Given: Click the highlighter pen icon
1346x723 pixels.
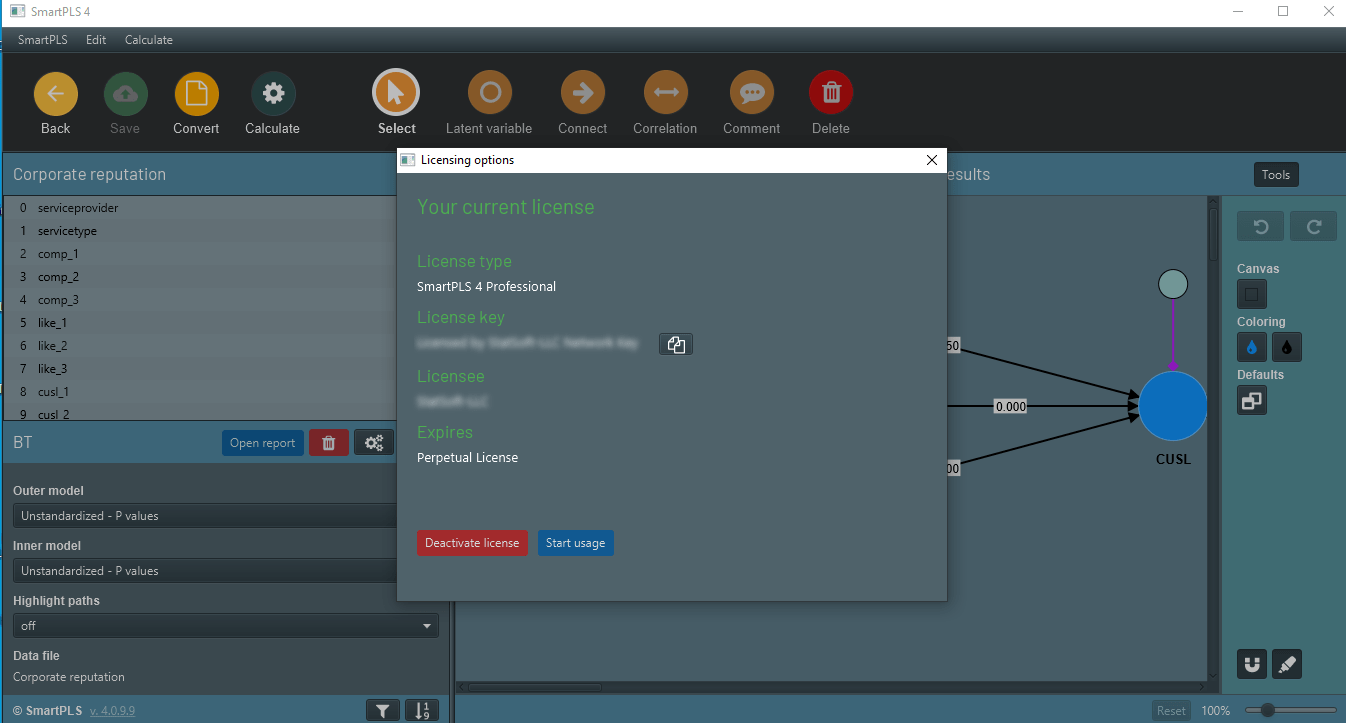Looking at the screenshot, I should (1287, 664).
